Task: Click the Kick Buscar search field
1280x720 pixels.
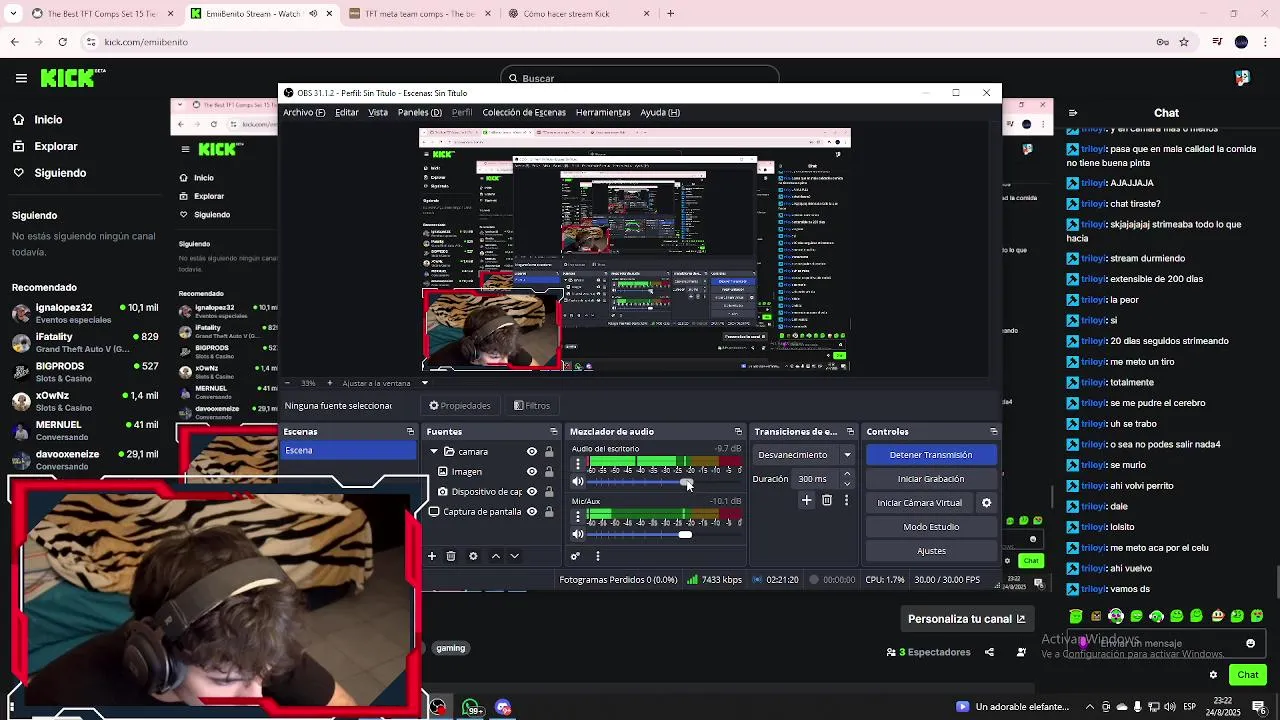Action: coord(640,78)
